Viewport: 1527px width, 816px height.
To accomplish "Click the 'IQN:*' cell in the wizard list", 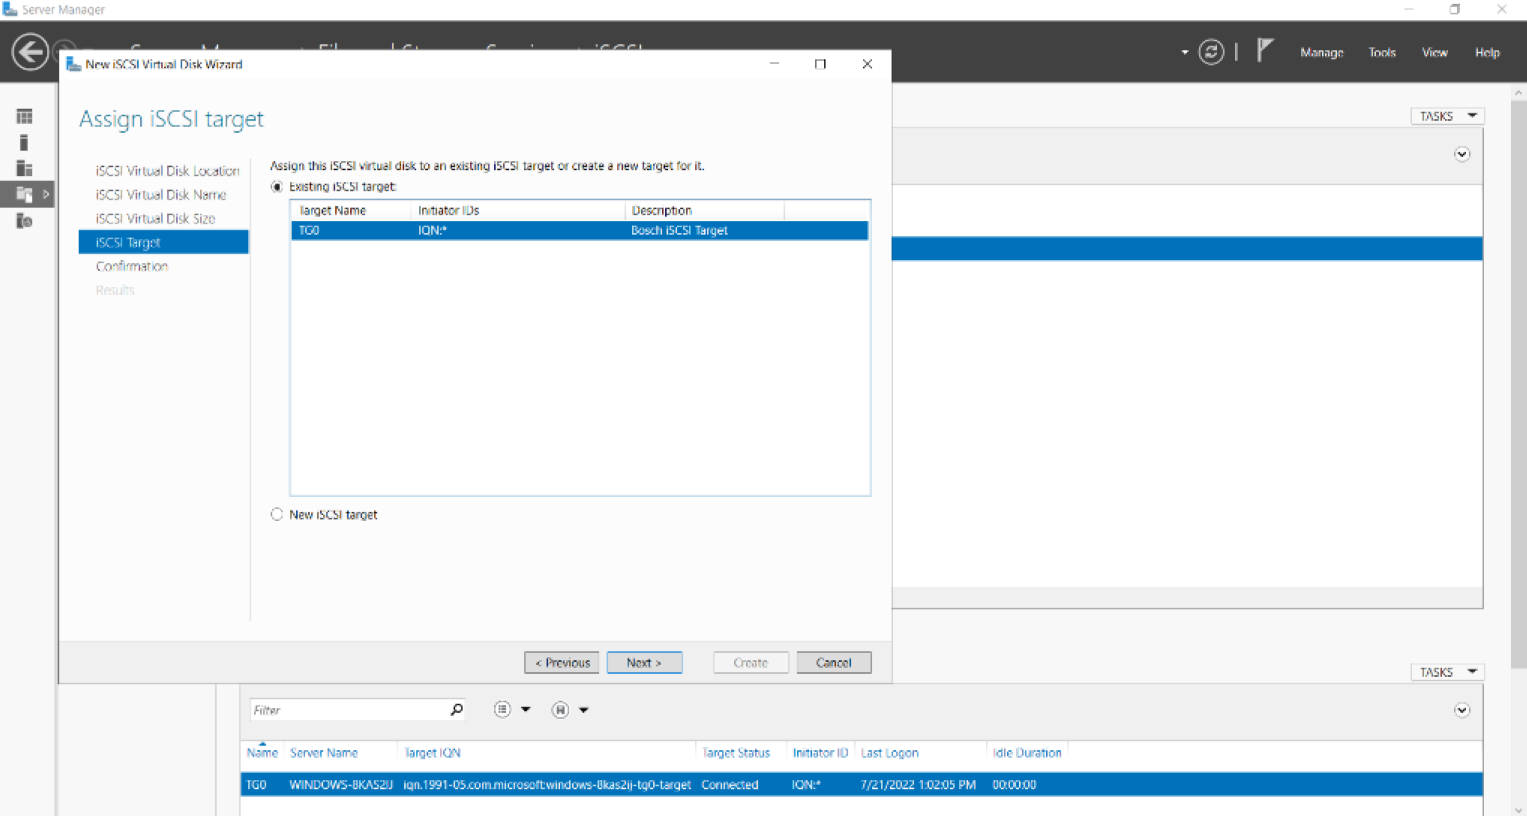I will click(x=432, y=231).
